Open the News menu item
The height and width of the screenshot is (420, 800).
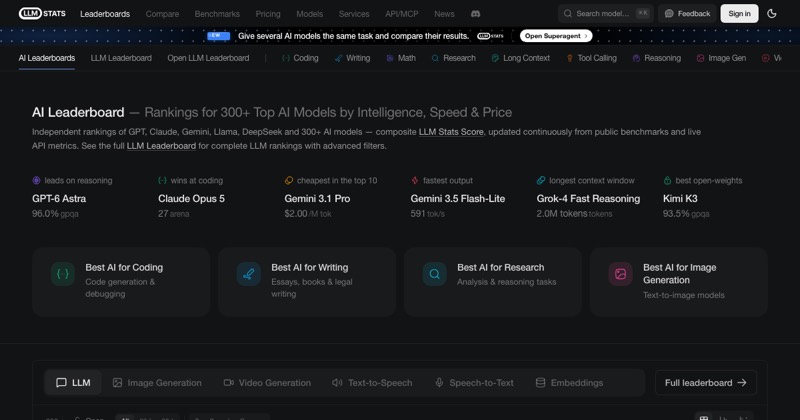tap(444, 14)
